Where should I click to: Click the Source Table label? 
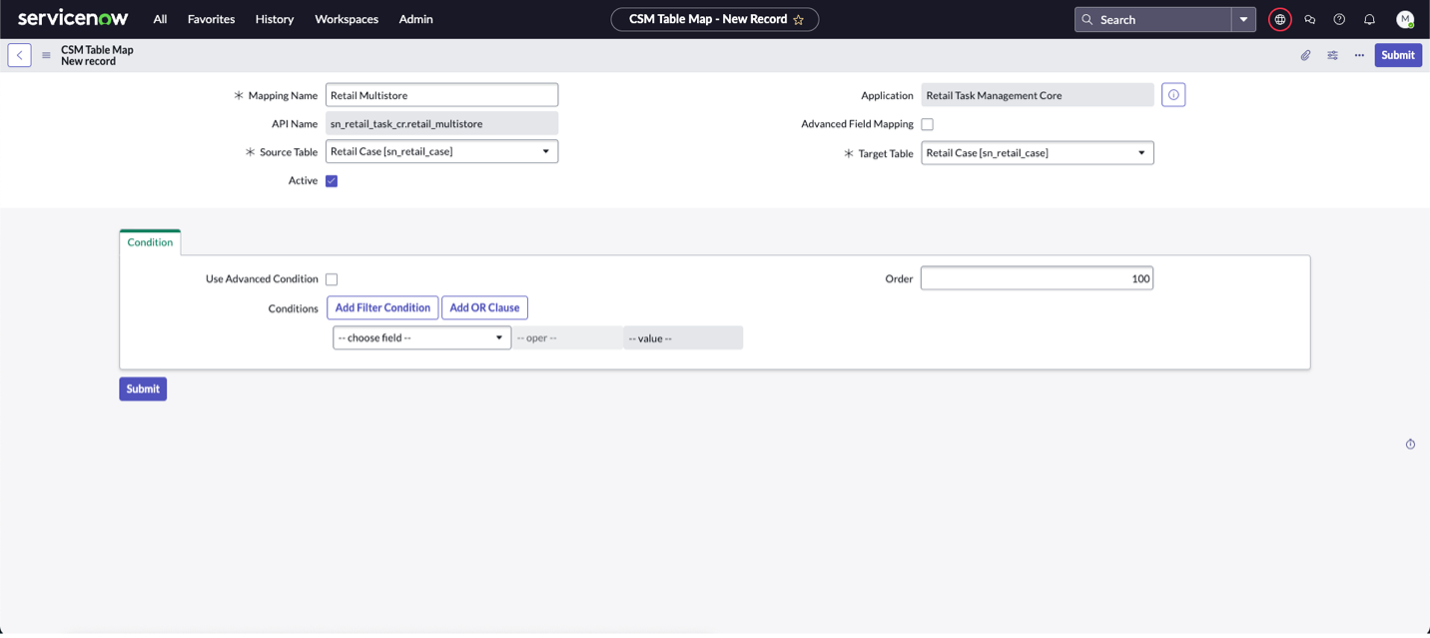(289, 153)
